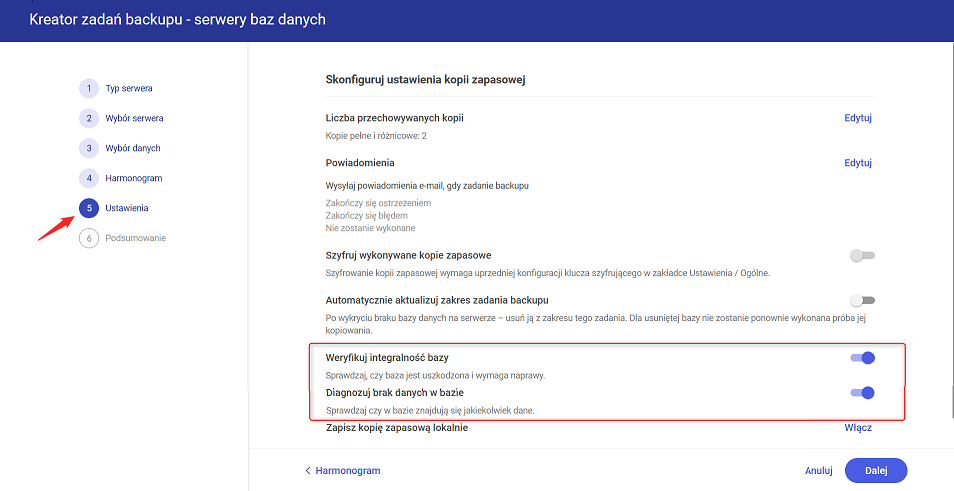This screenshot has width=954, height=491.
Task: Go to the Wybór serwera step
Action: click(134, 118)
